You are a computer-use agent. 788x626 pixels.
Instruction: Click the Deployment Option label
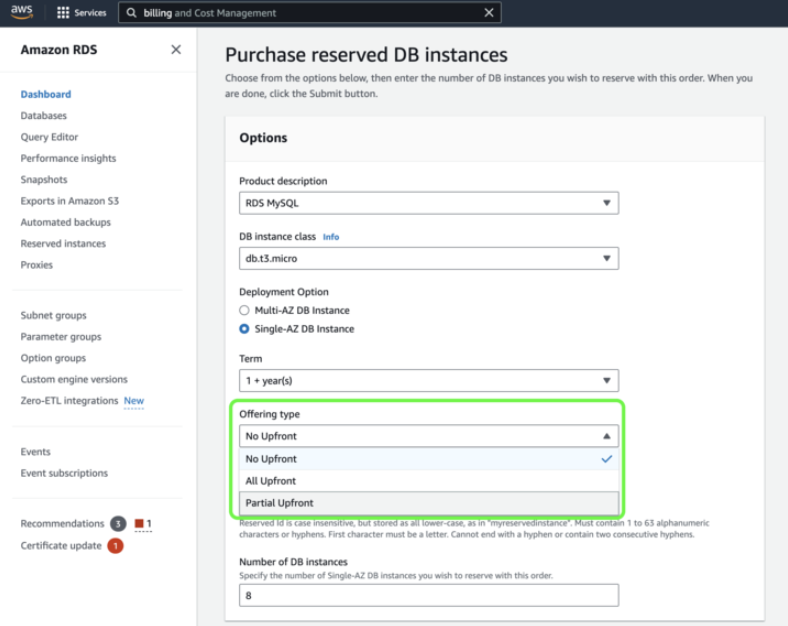click(x=284, y=292)
